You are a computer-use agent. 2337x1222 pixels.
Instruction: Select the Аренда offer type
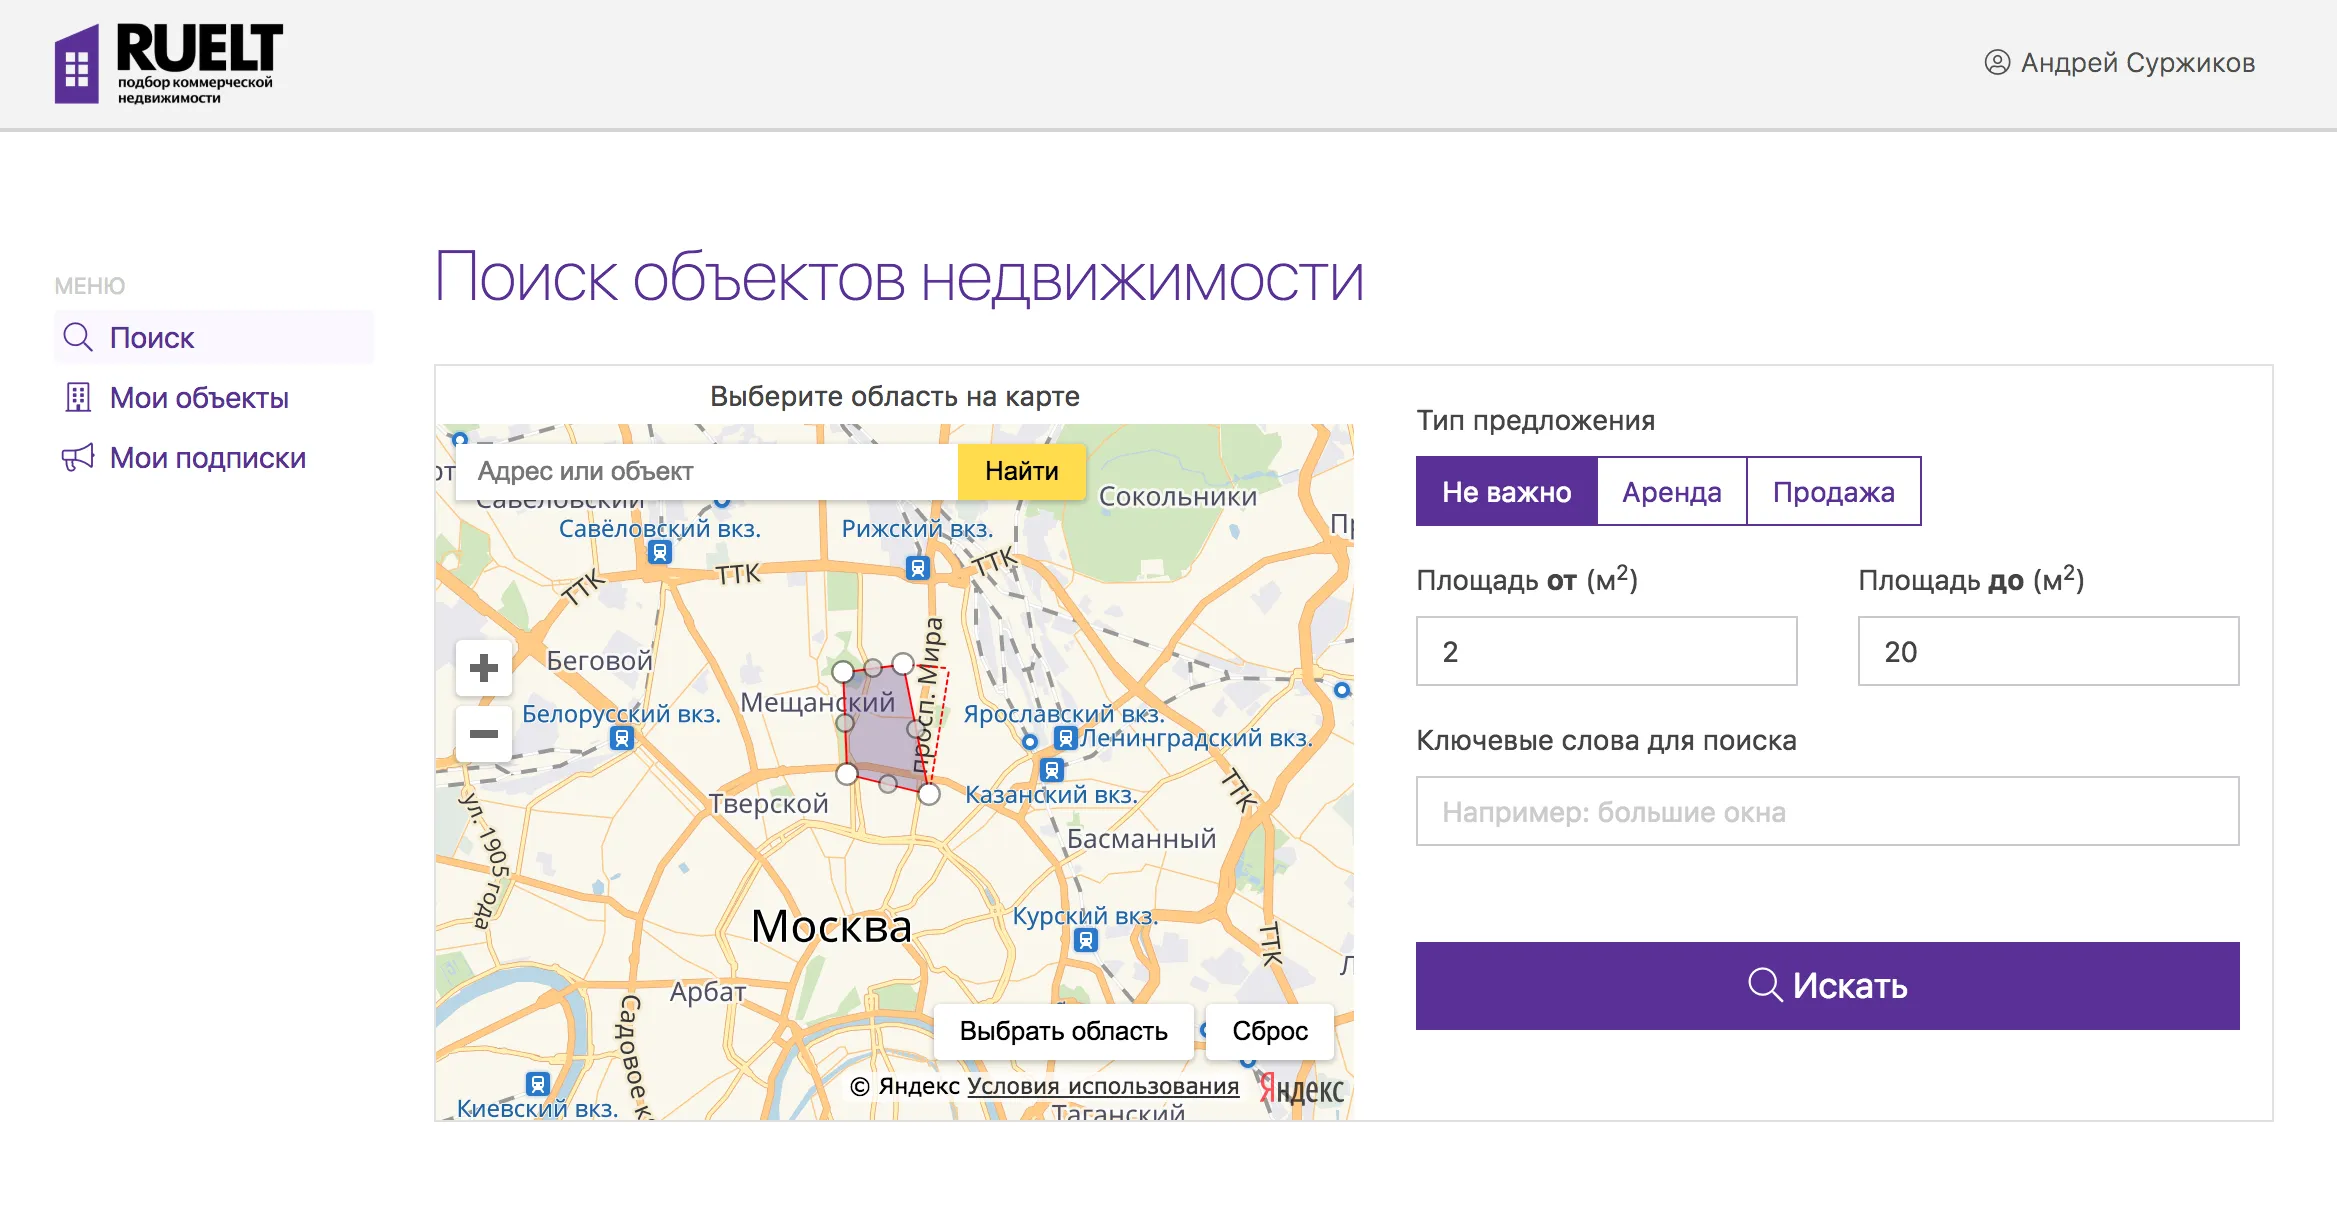click(1671, 491)
